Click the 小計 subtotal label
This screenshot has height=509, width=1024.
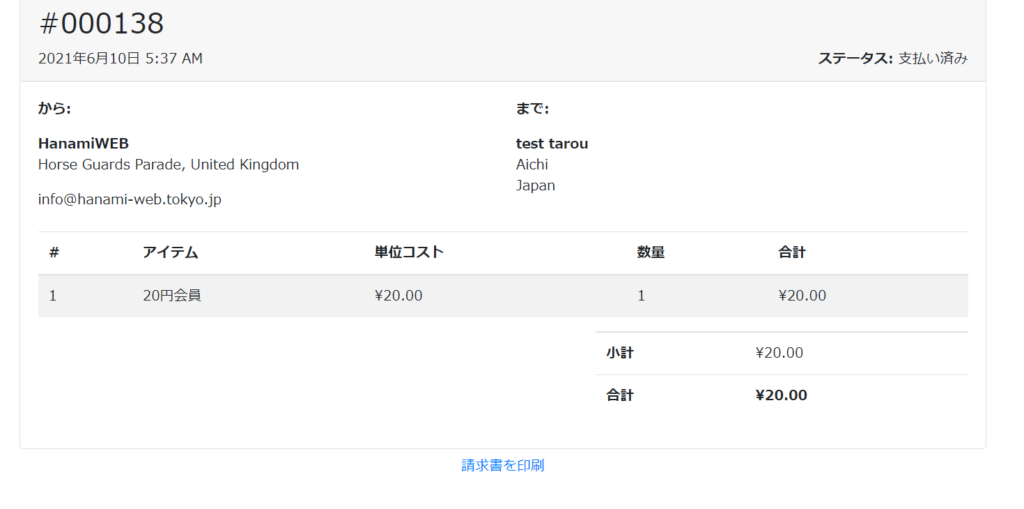(x=620, y=353)
